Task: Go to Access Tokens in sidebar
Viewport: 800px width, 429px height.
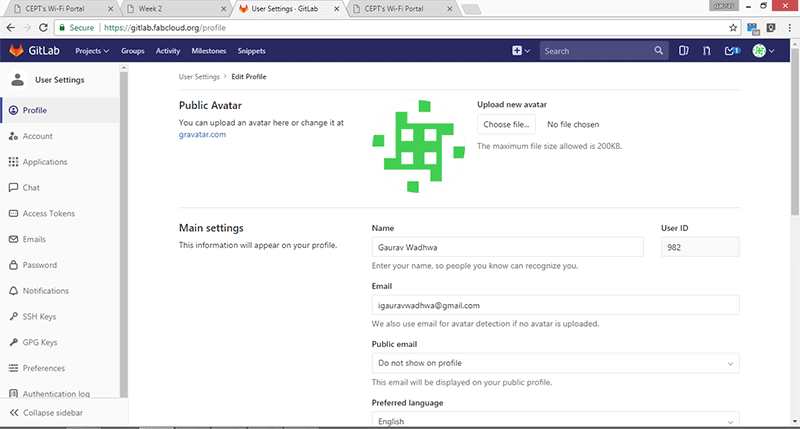Action: click(48, 214)
